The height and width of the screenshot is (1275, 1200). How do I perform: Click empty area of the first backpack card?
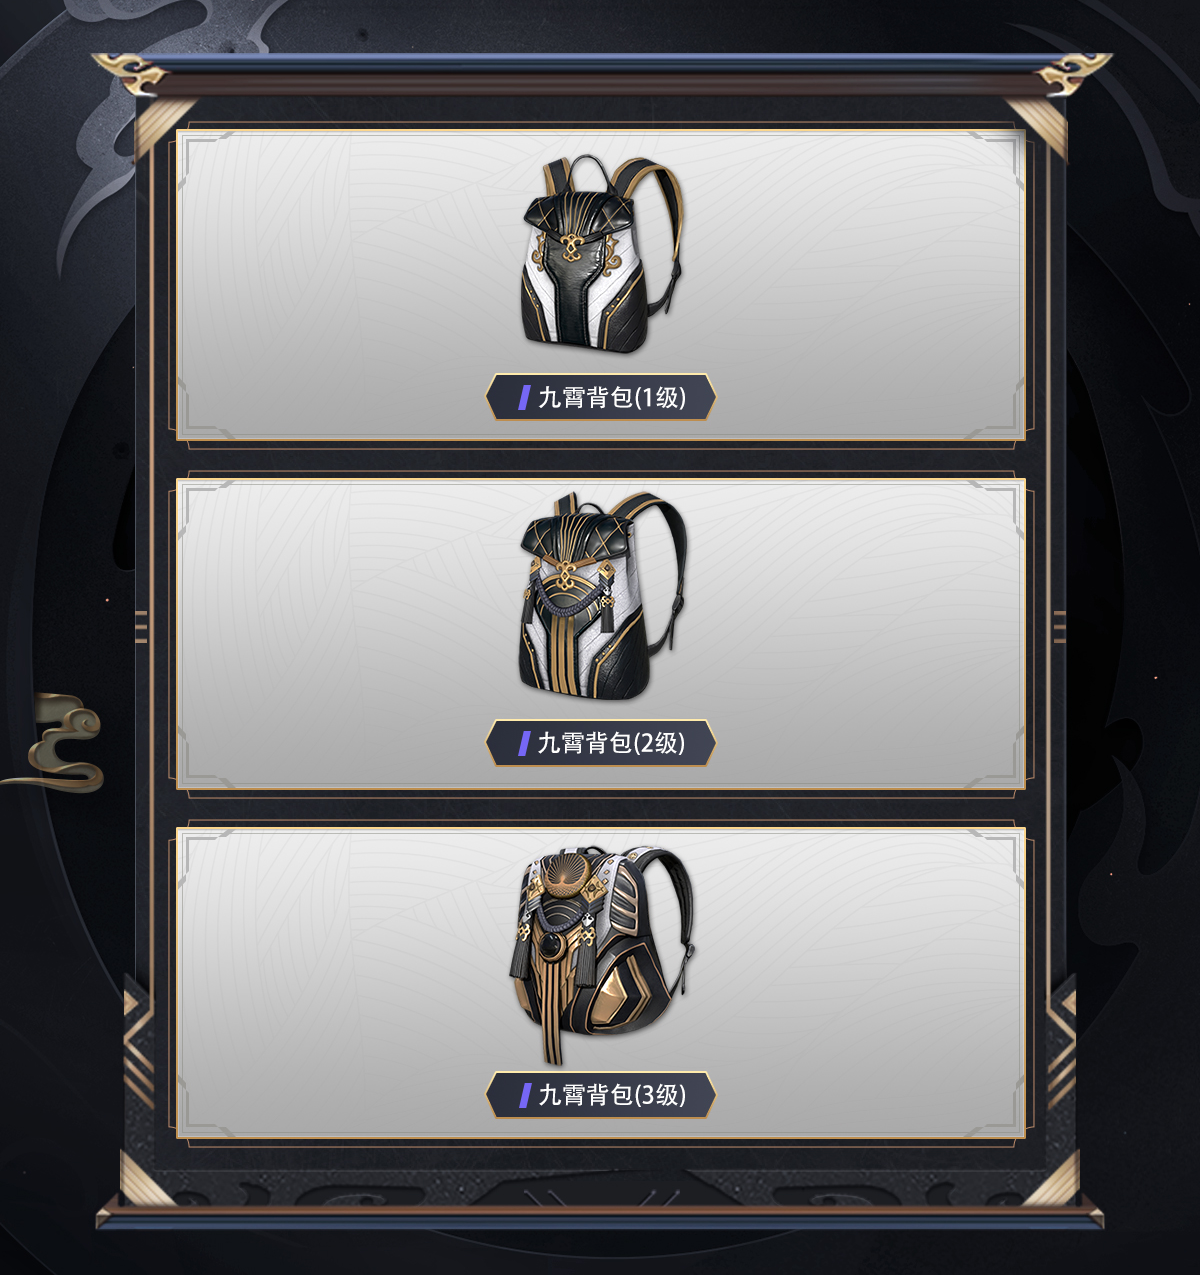(850, 285)
